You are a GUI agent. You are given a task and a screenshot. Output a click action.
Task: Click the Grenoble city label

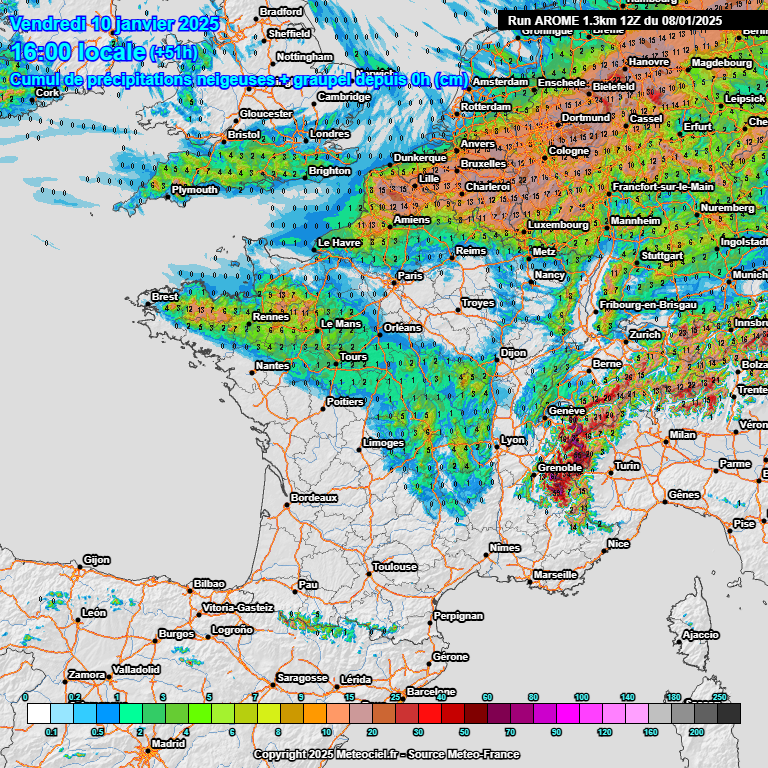(559, 468)
